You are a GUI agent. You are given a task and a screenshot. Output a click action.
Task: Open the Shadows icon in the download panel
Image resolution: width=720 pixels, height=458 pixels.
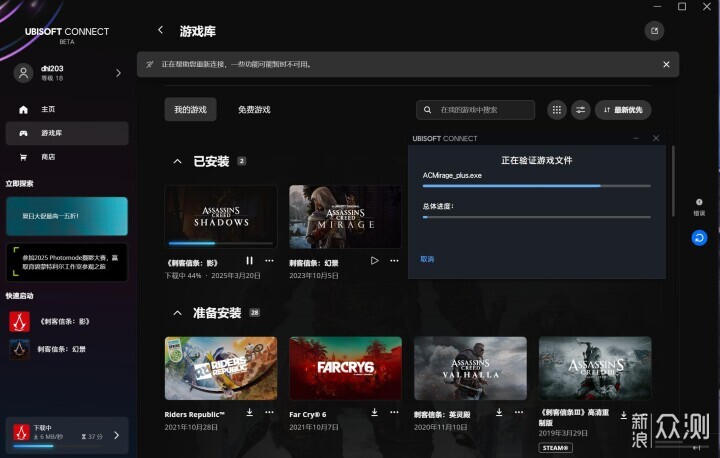(21, 432)
